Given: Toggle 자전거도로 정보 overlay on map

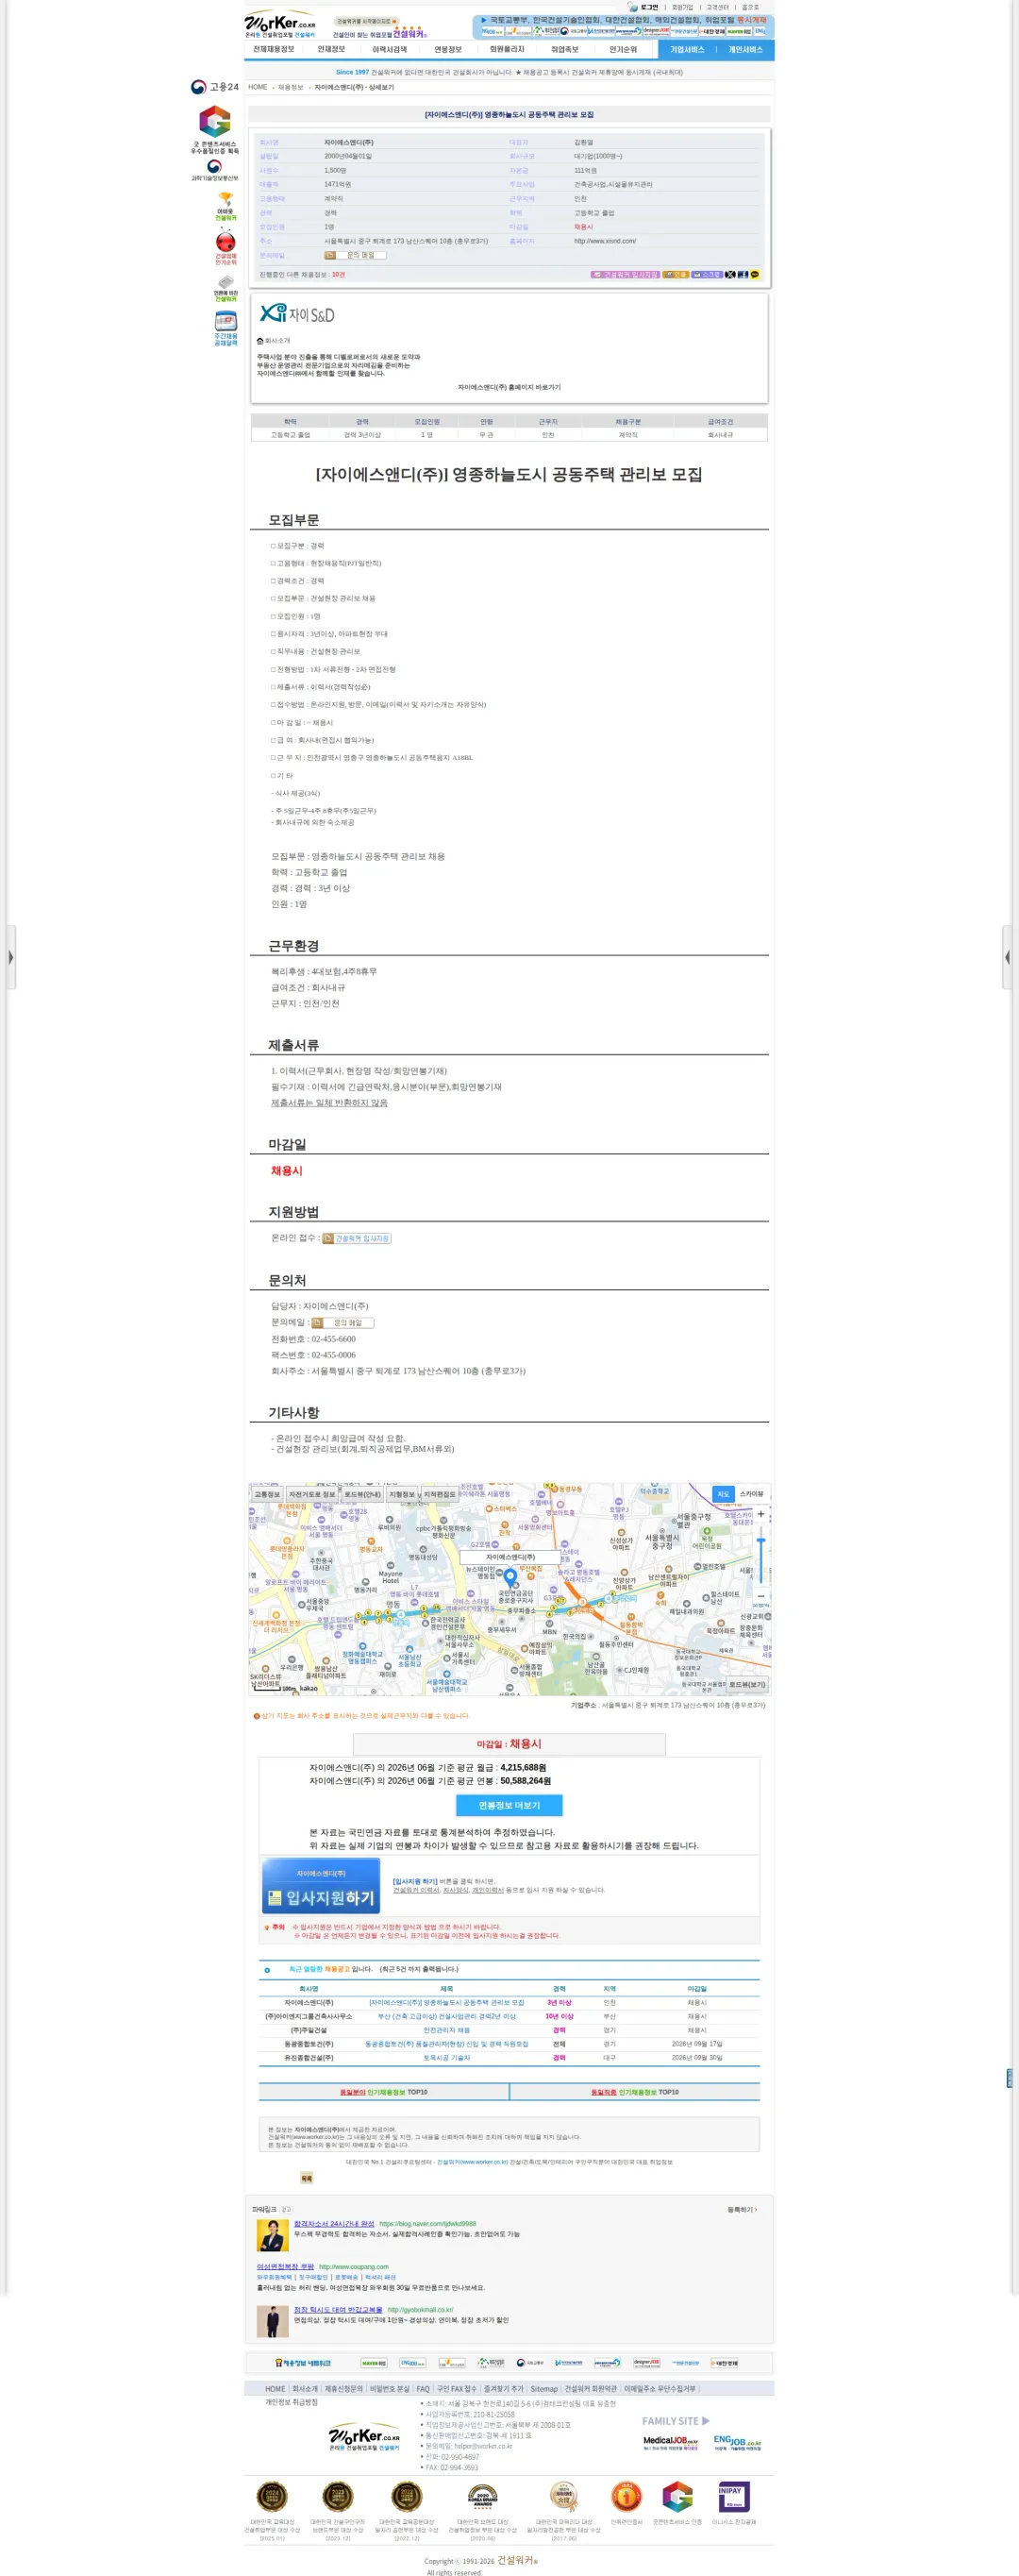Looking at the screenshot, I should [312, 1494].
